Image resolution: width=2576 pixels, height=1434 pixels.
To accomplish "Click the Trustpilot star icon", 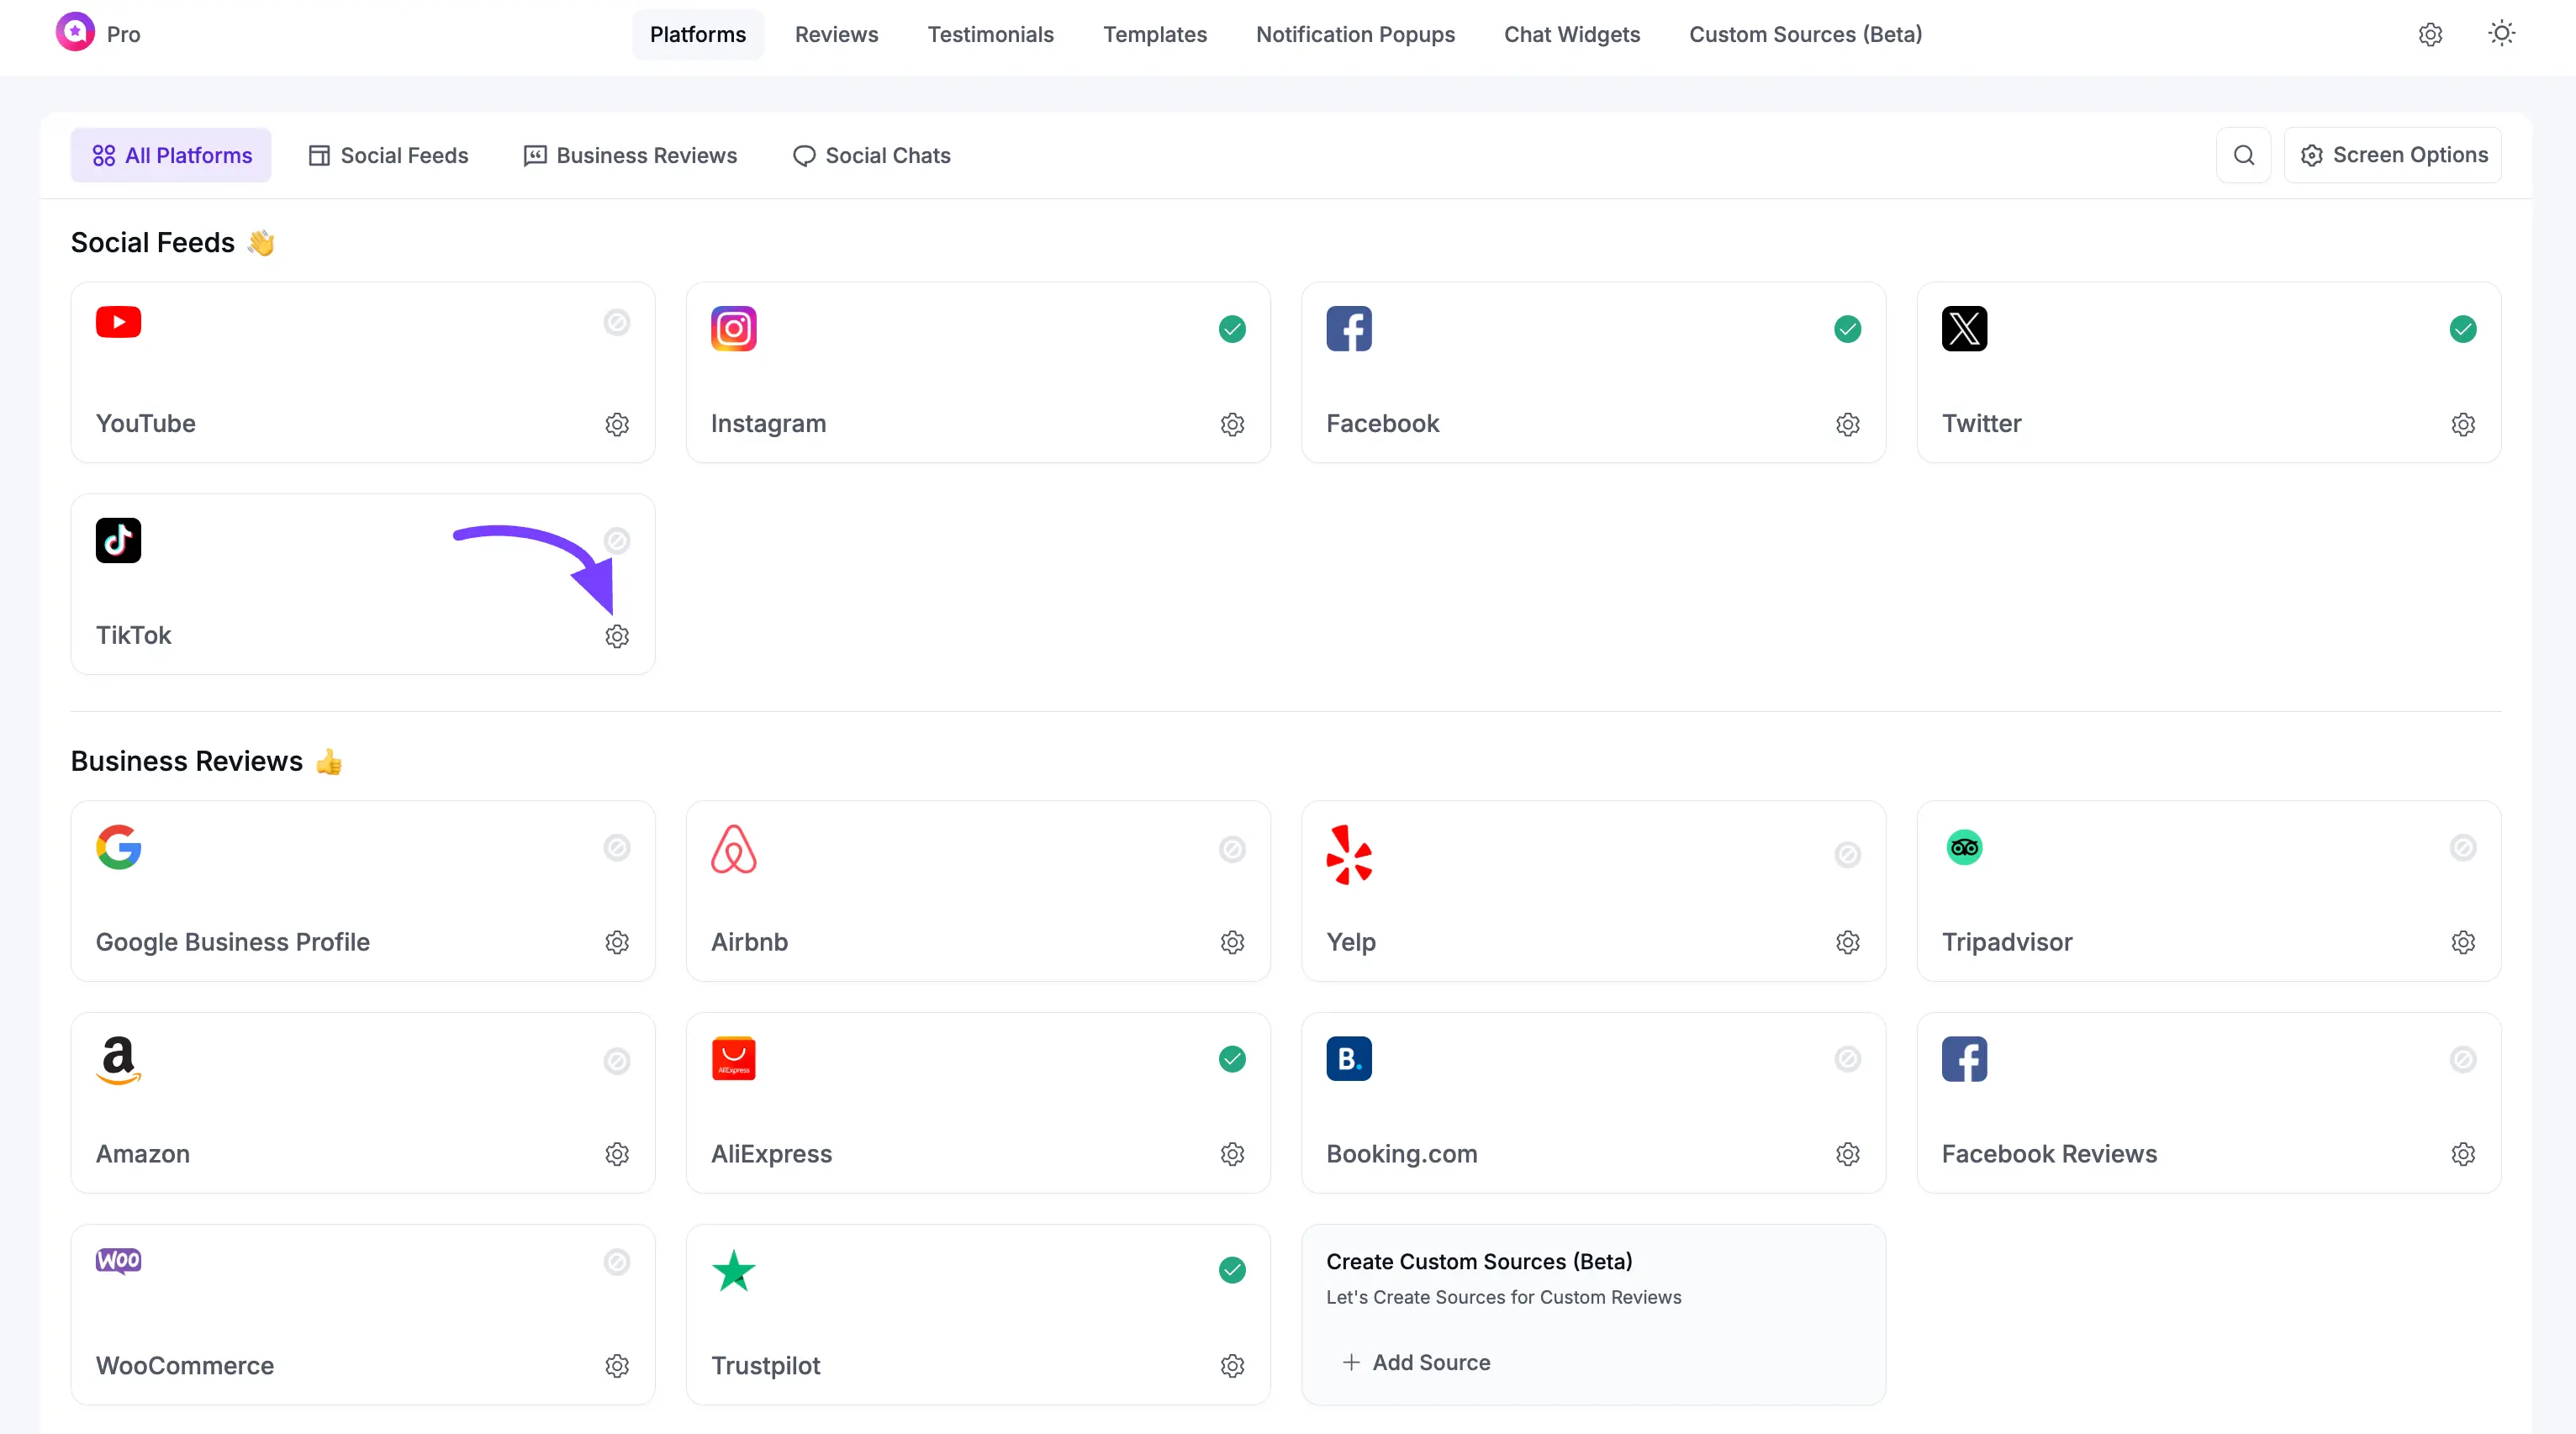I will [x=733, y=1271].
